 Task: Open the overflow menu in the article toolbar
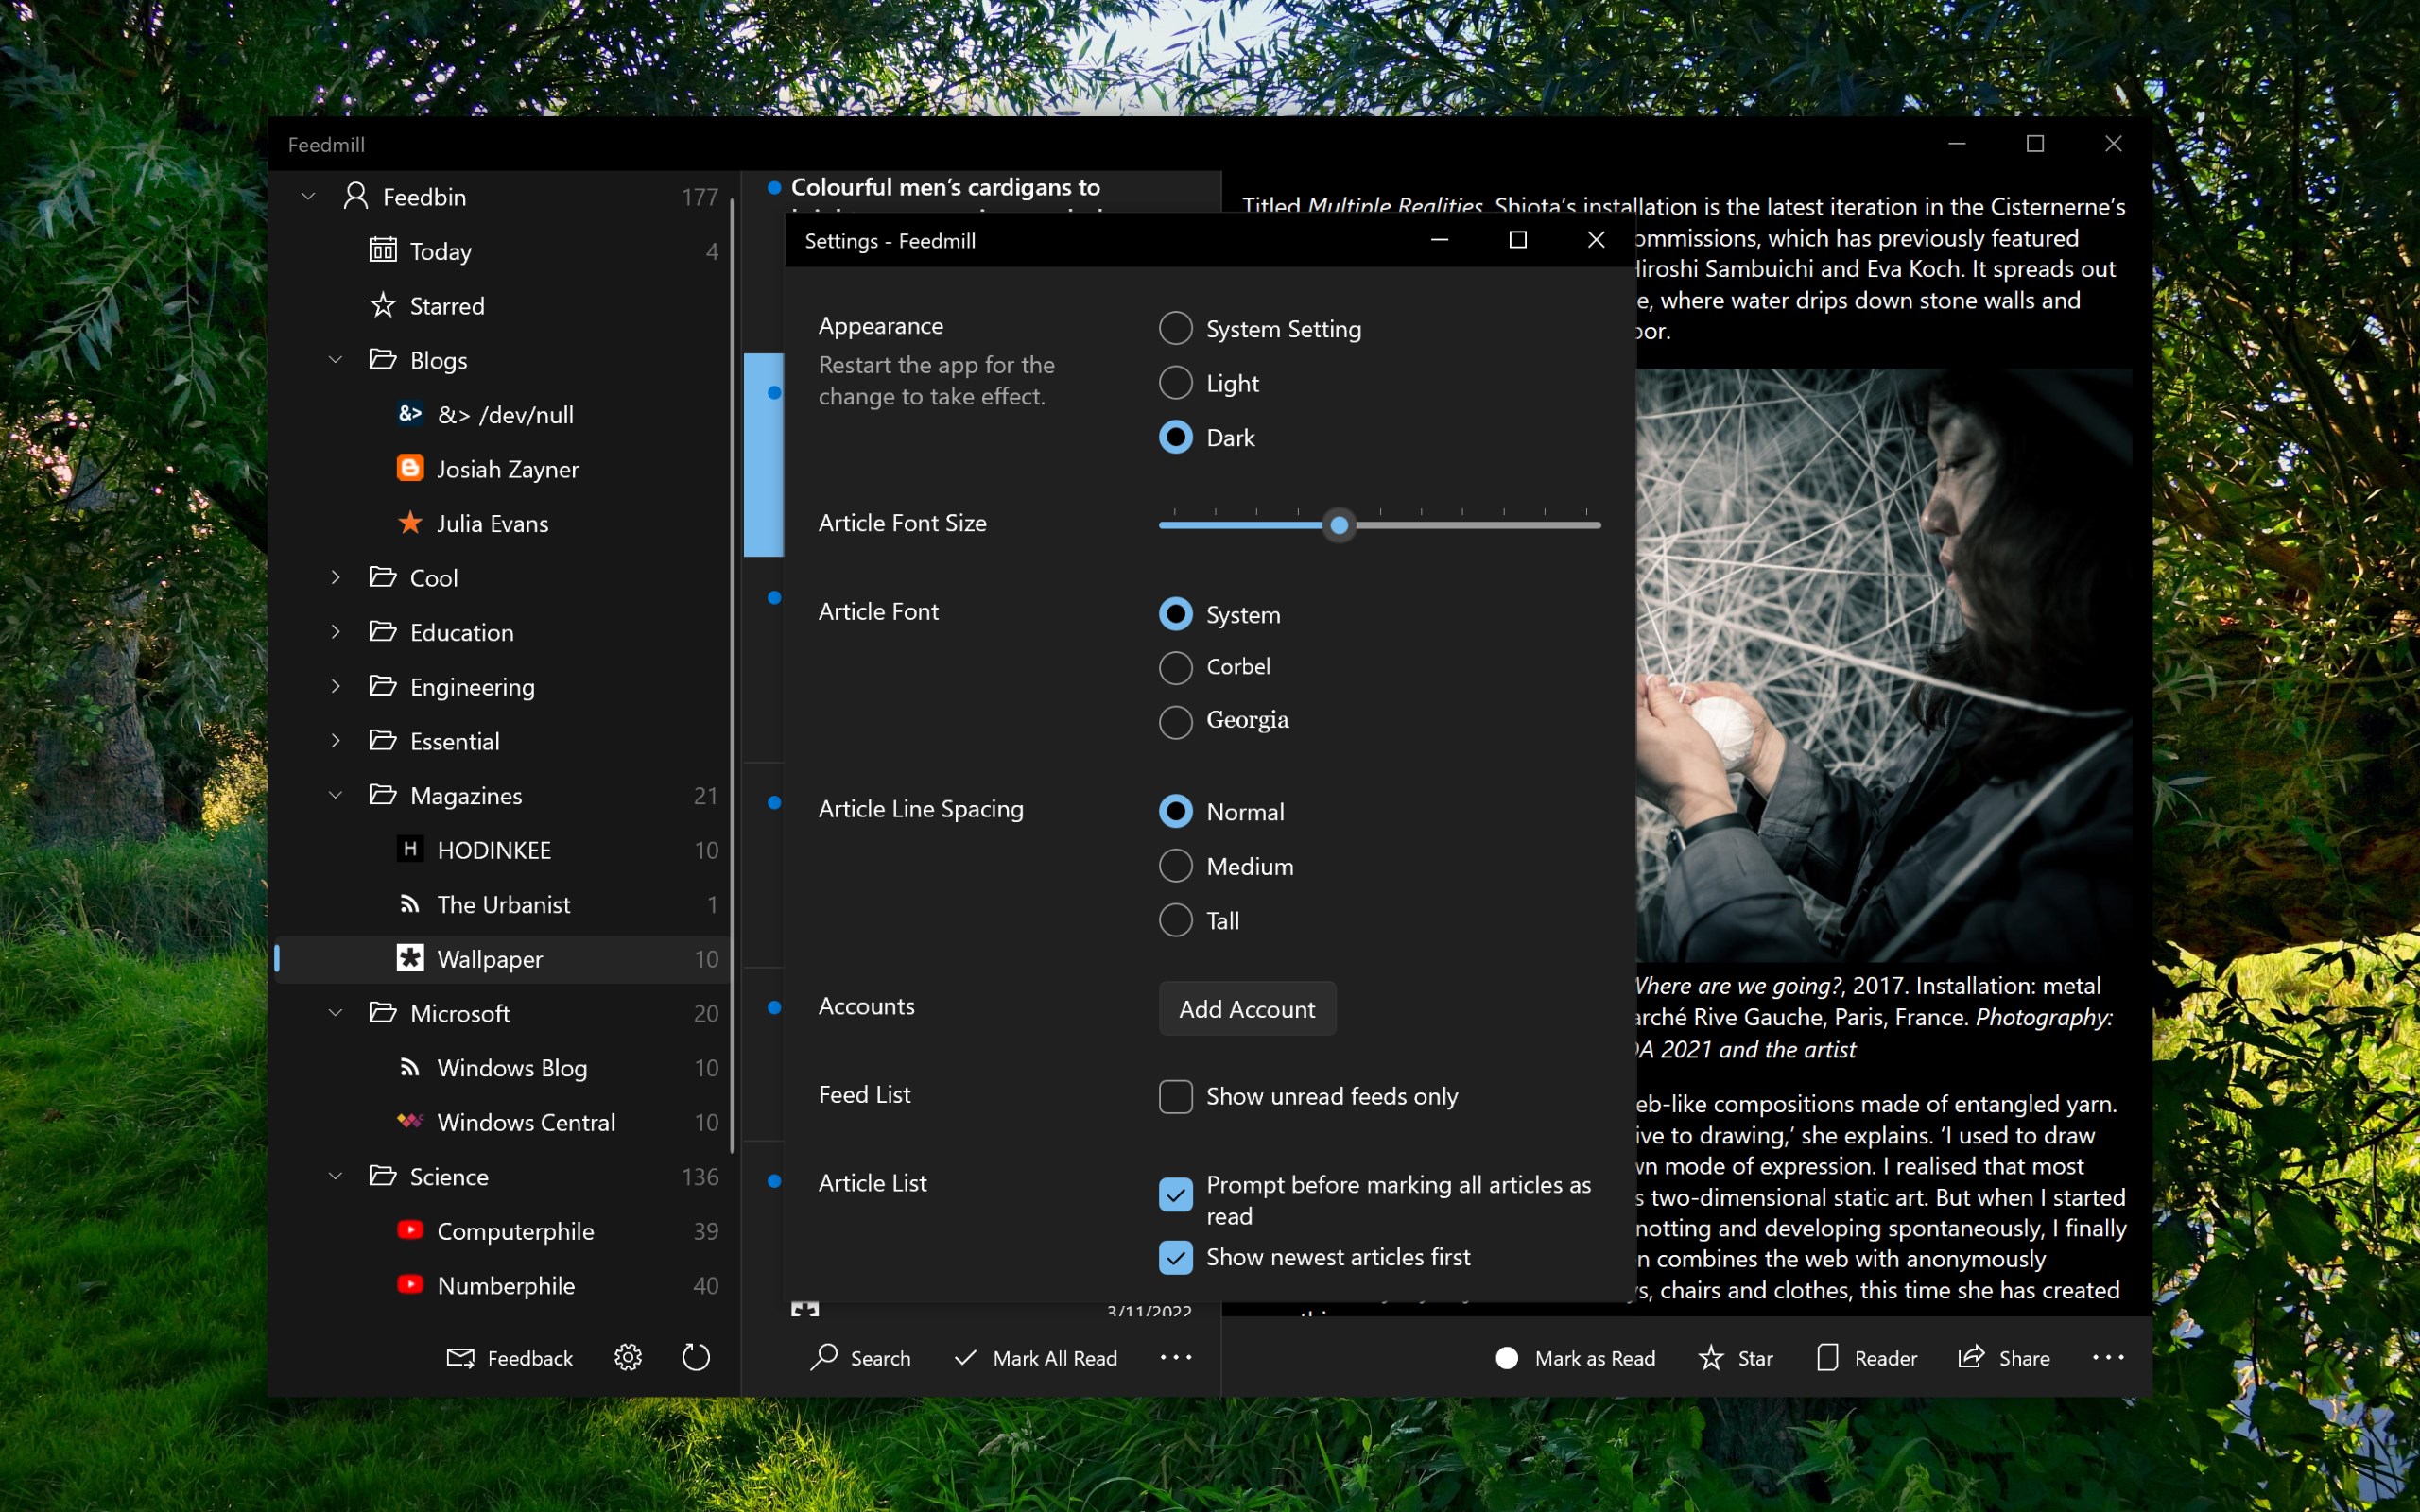point(2110,1357)
